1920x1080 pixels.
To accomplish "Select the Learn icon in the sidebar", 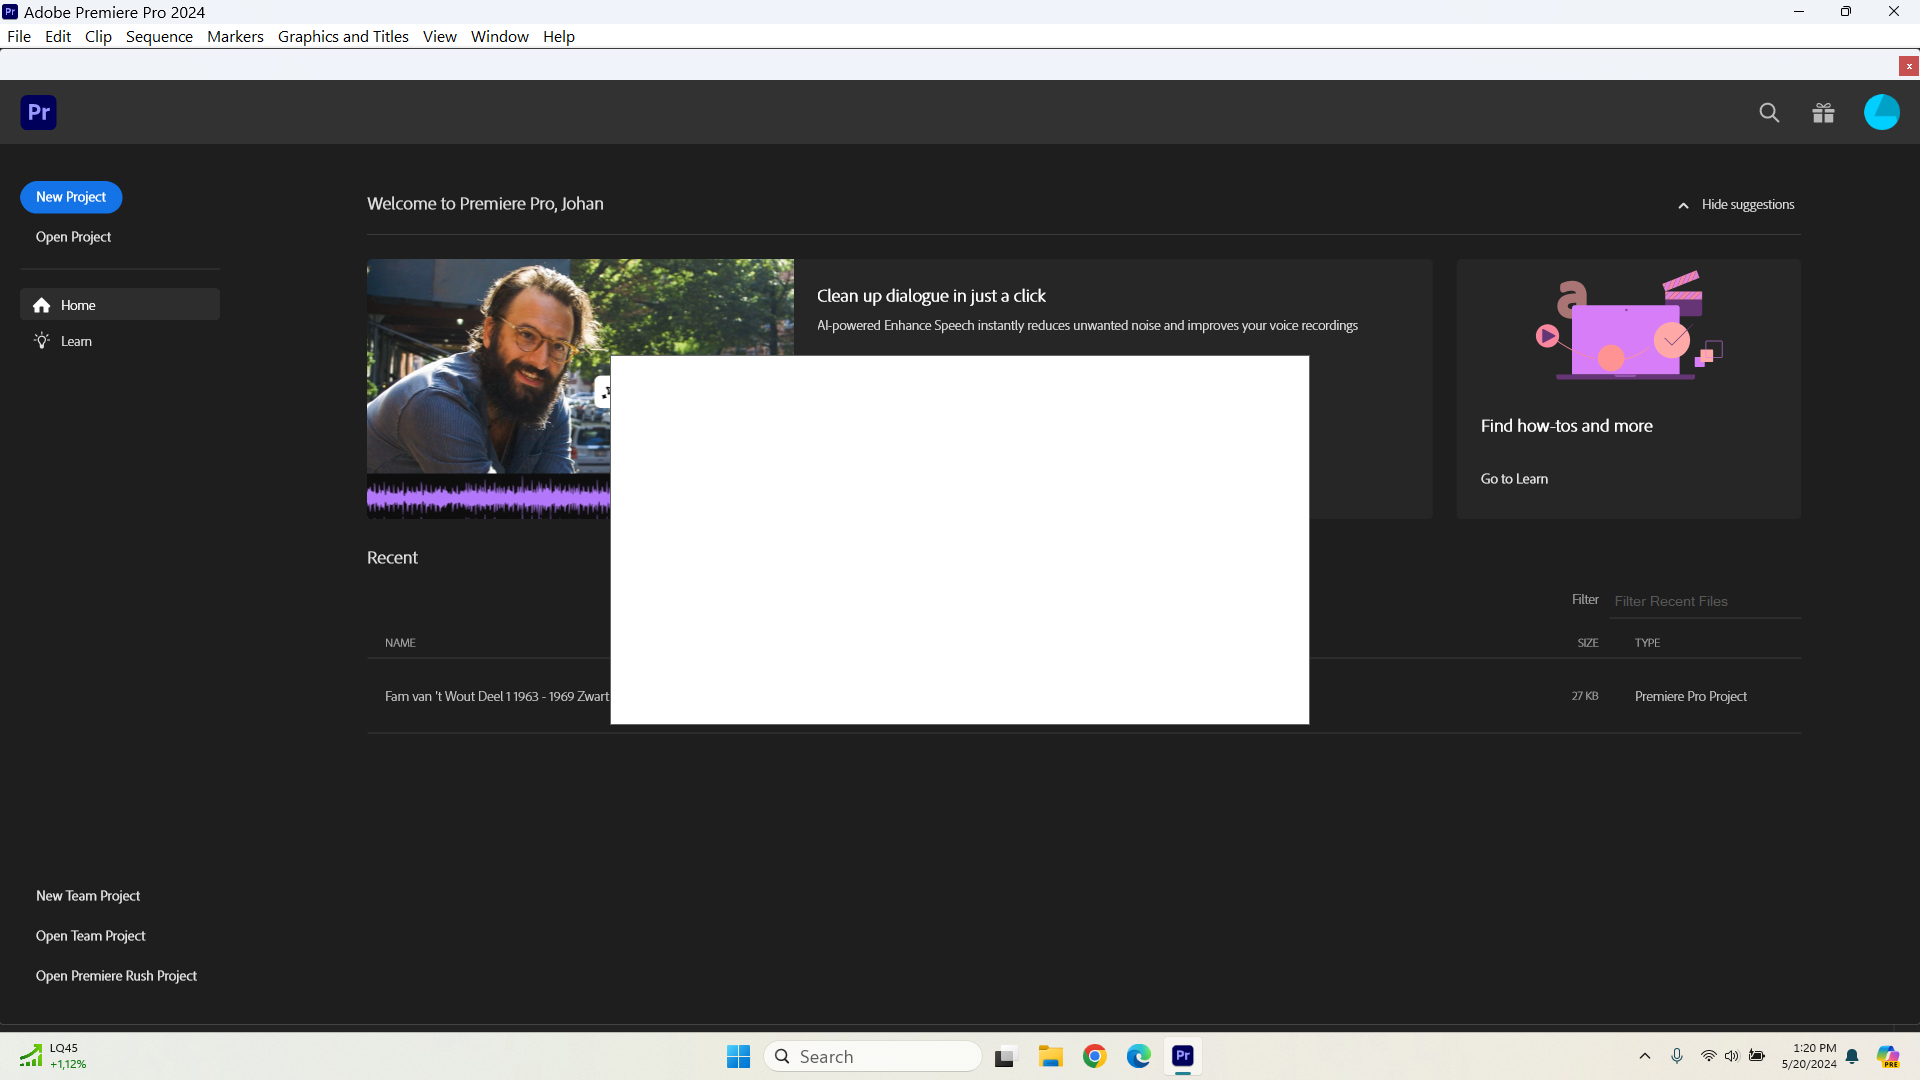I will (x=40, y=340).
